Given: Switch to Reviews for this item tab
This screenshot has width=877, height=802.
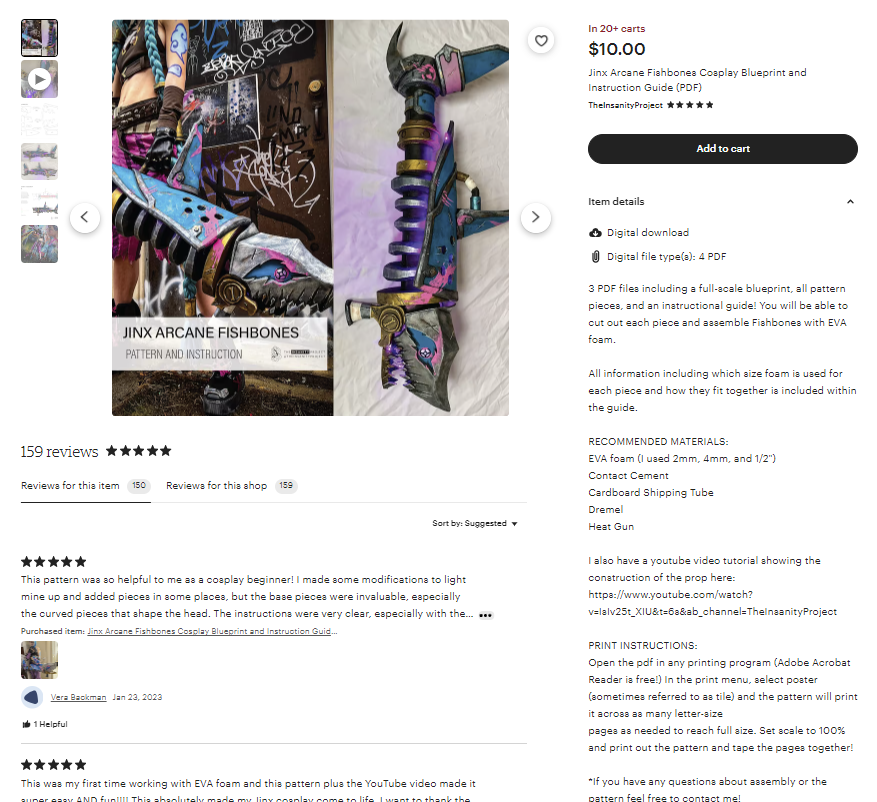Looking at the screenshot, I should [x=86, y=485].
